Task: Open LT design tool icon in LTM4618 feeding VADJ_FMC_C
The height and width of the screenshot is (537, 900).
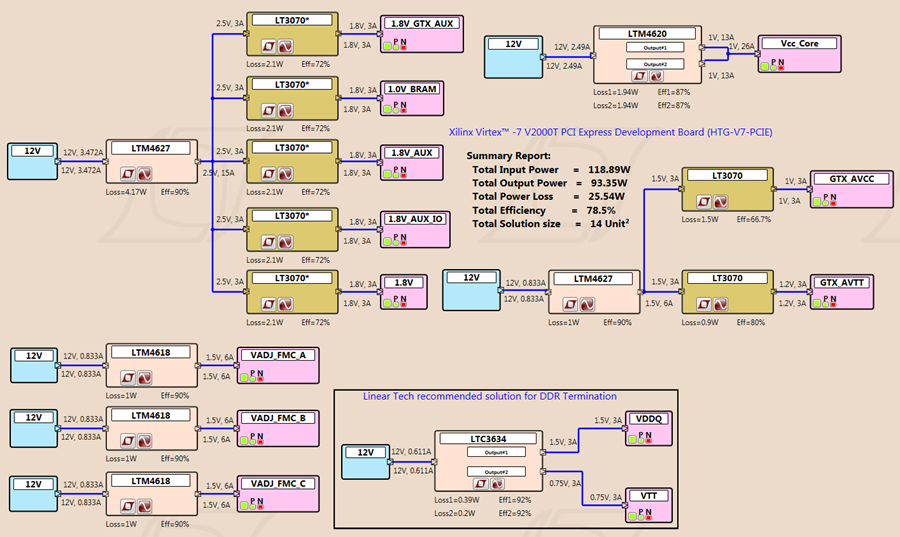Action: [127, 506]
